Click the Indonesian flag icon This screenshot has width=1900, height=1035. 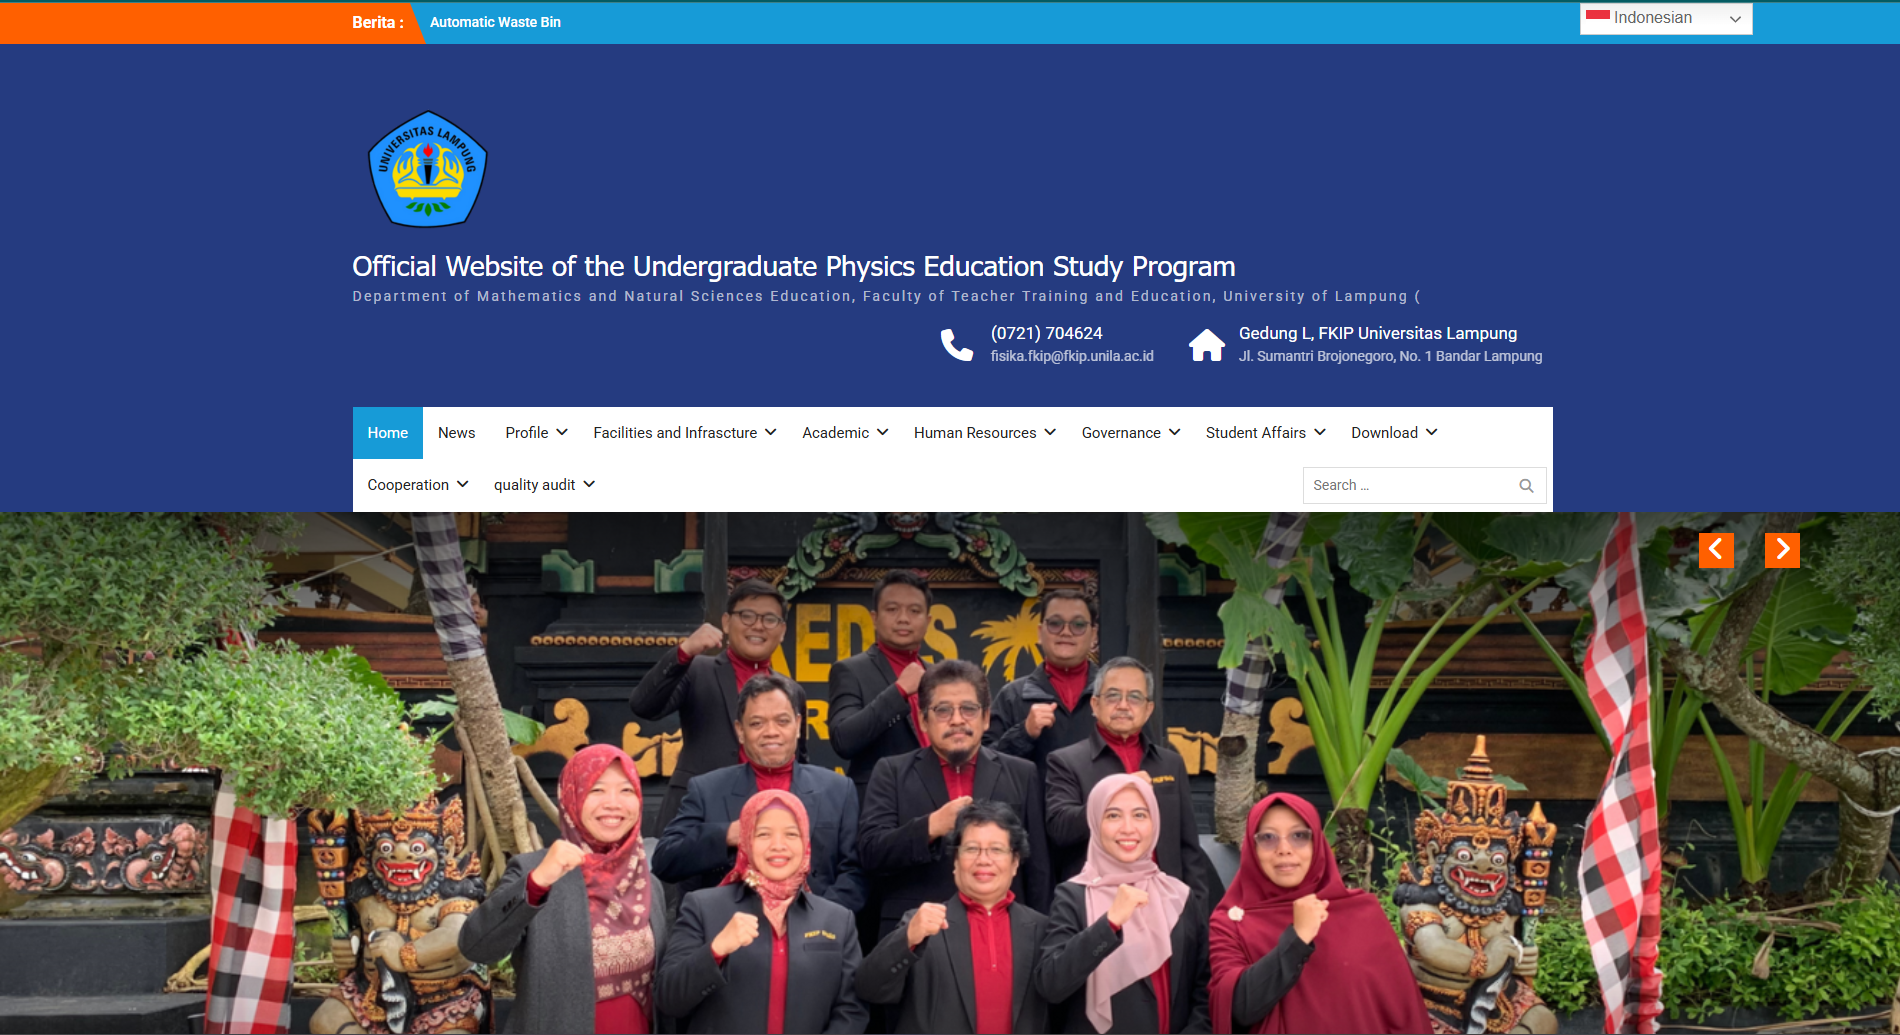[1597, 17]
